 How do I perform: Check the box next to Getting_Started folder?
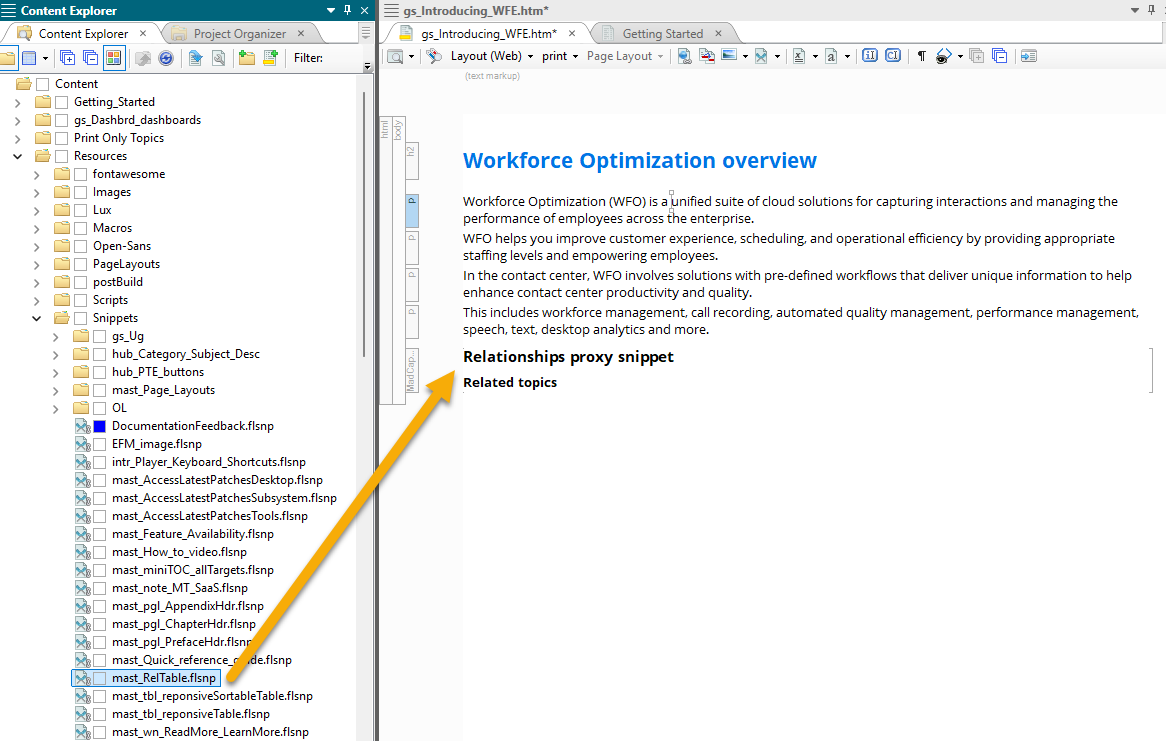pos(62,102)
